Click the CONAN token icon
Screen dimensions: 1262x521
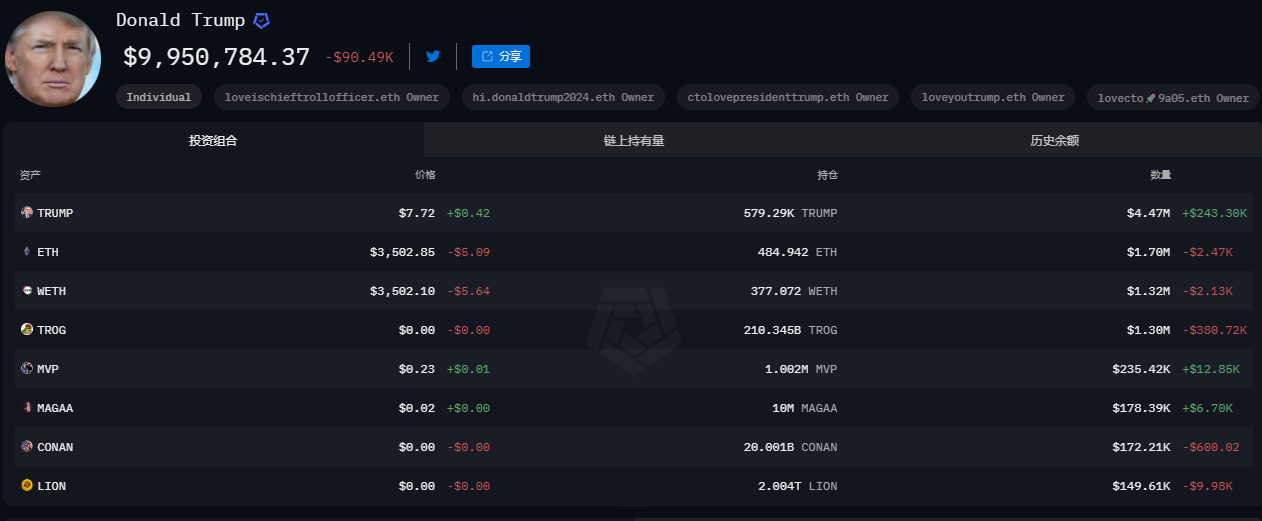click(x=27, y=447)
